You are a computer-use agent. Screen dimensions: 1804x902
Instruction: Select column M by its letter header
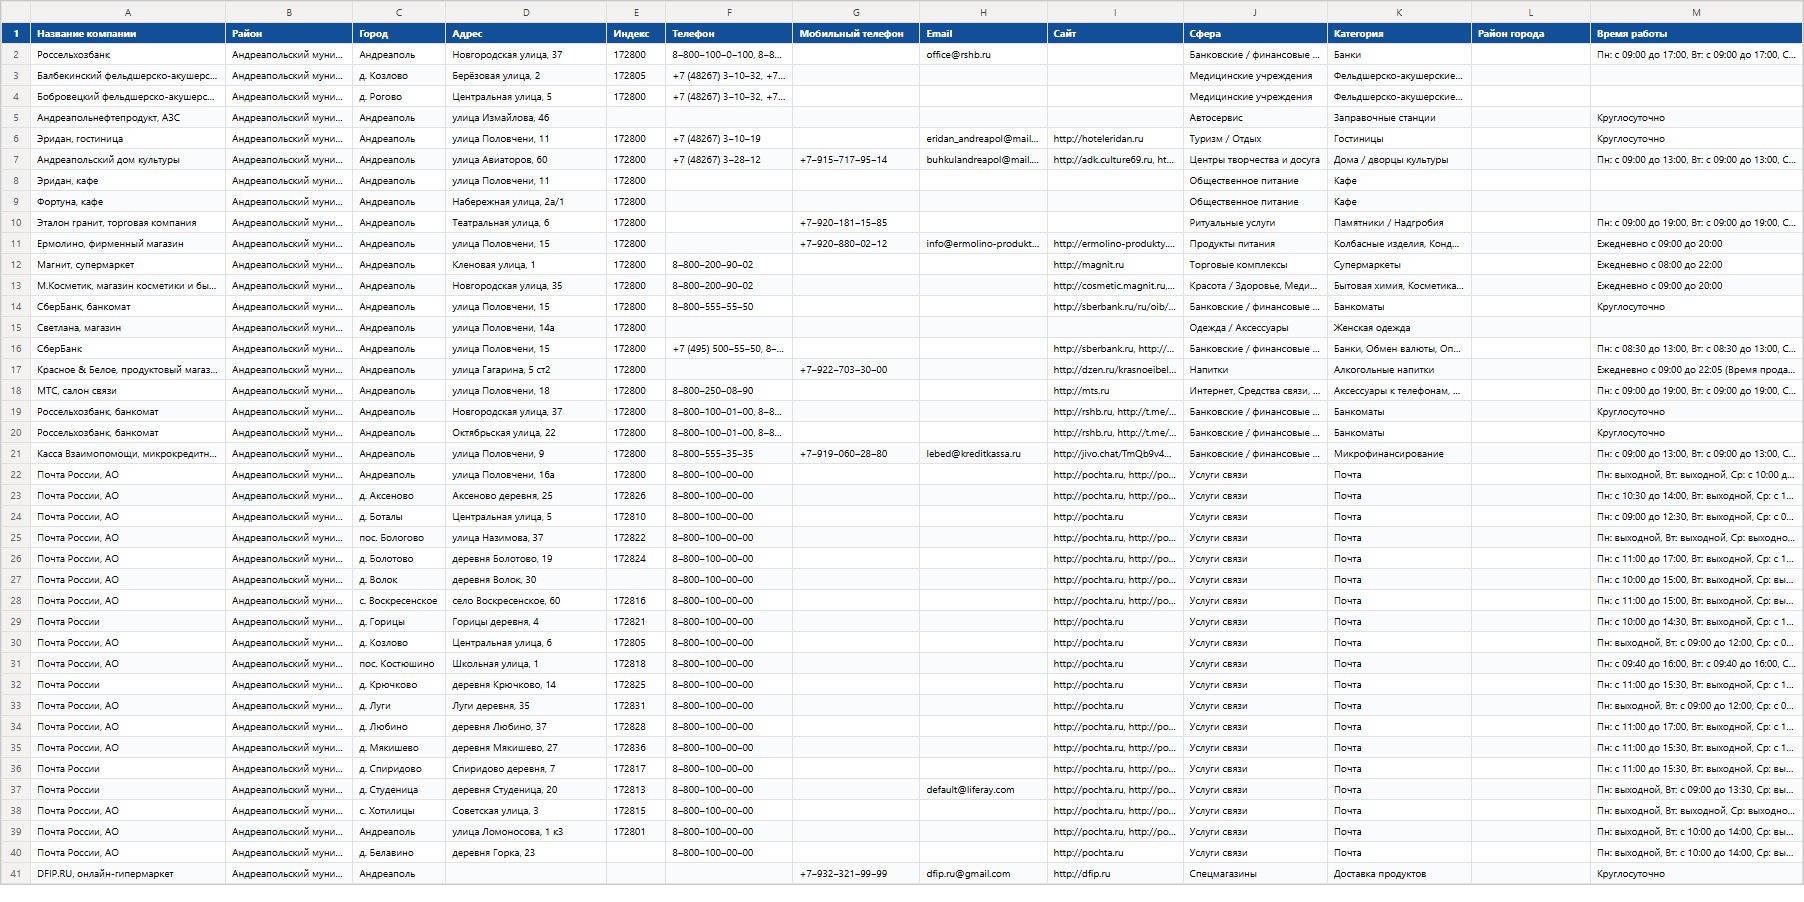point(1696,12)
